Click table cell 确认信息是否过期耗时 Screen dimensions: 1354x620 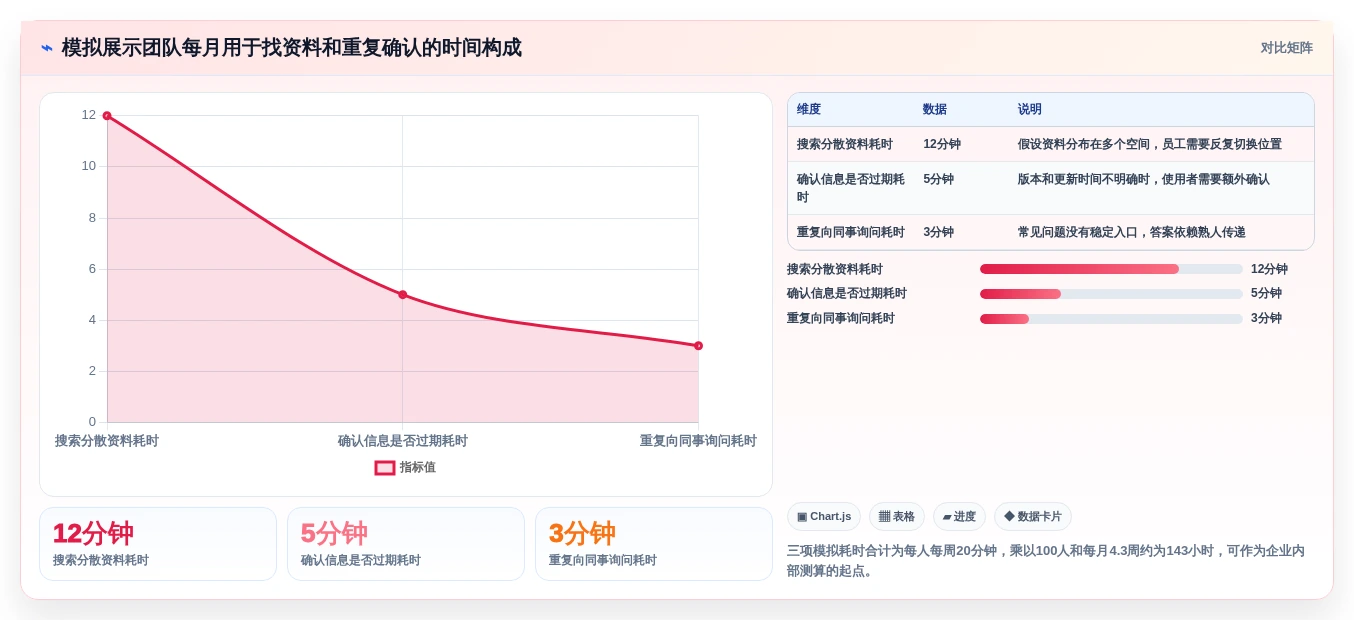(x=851, y=188)
